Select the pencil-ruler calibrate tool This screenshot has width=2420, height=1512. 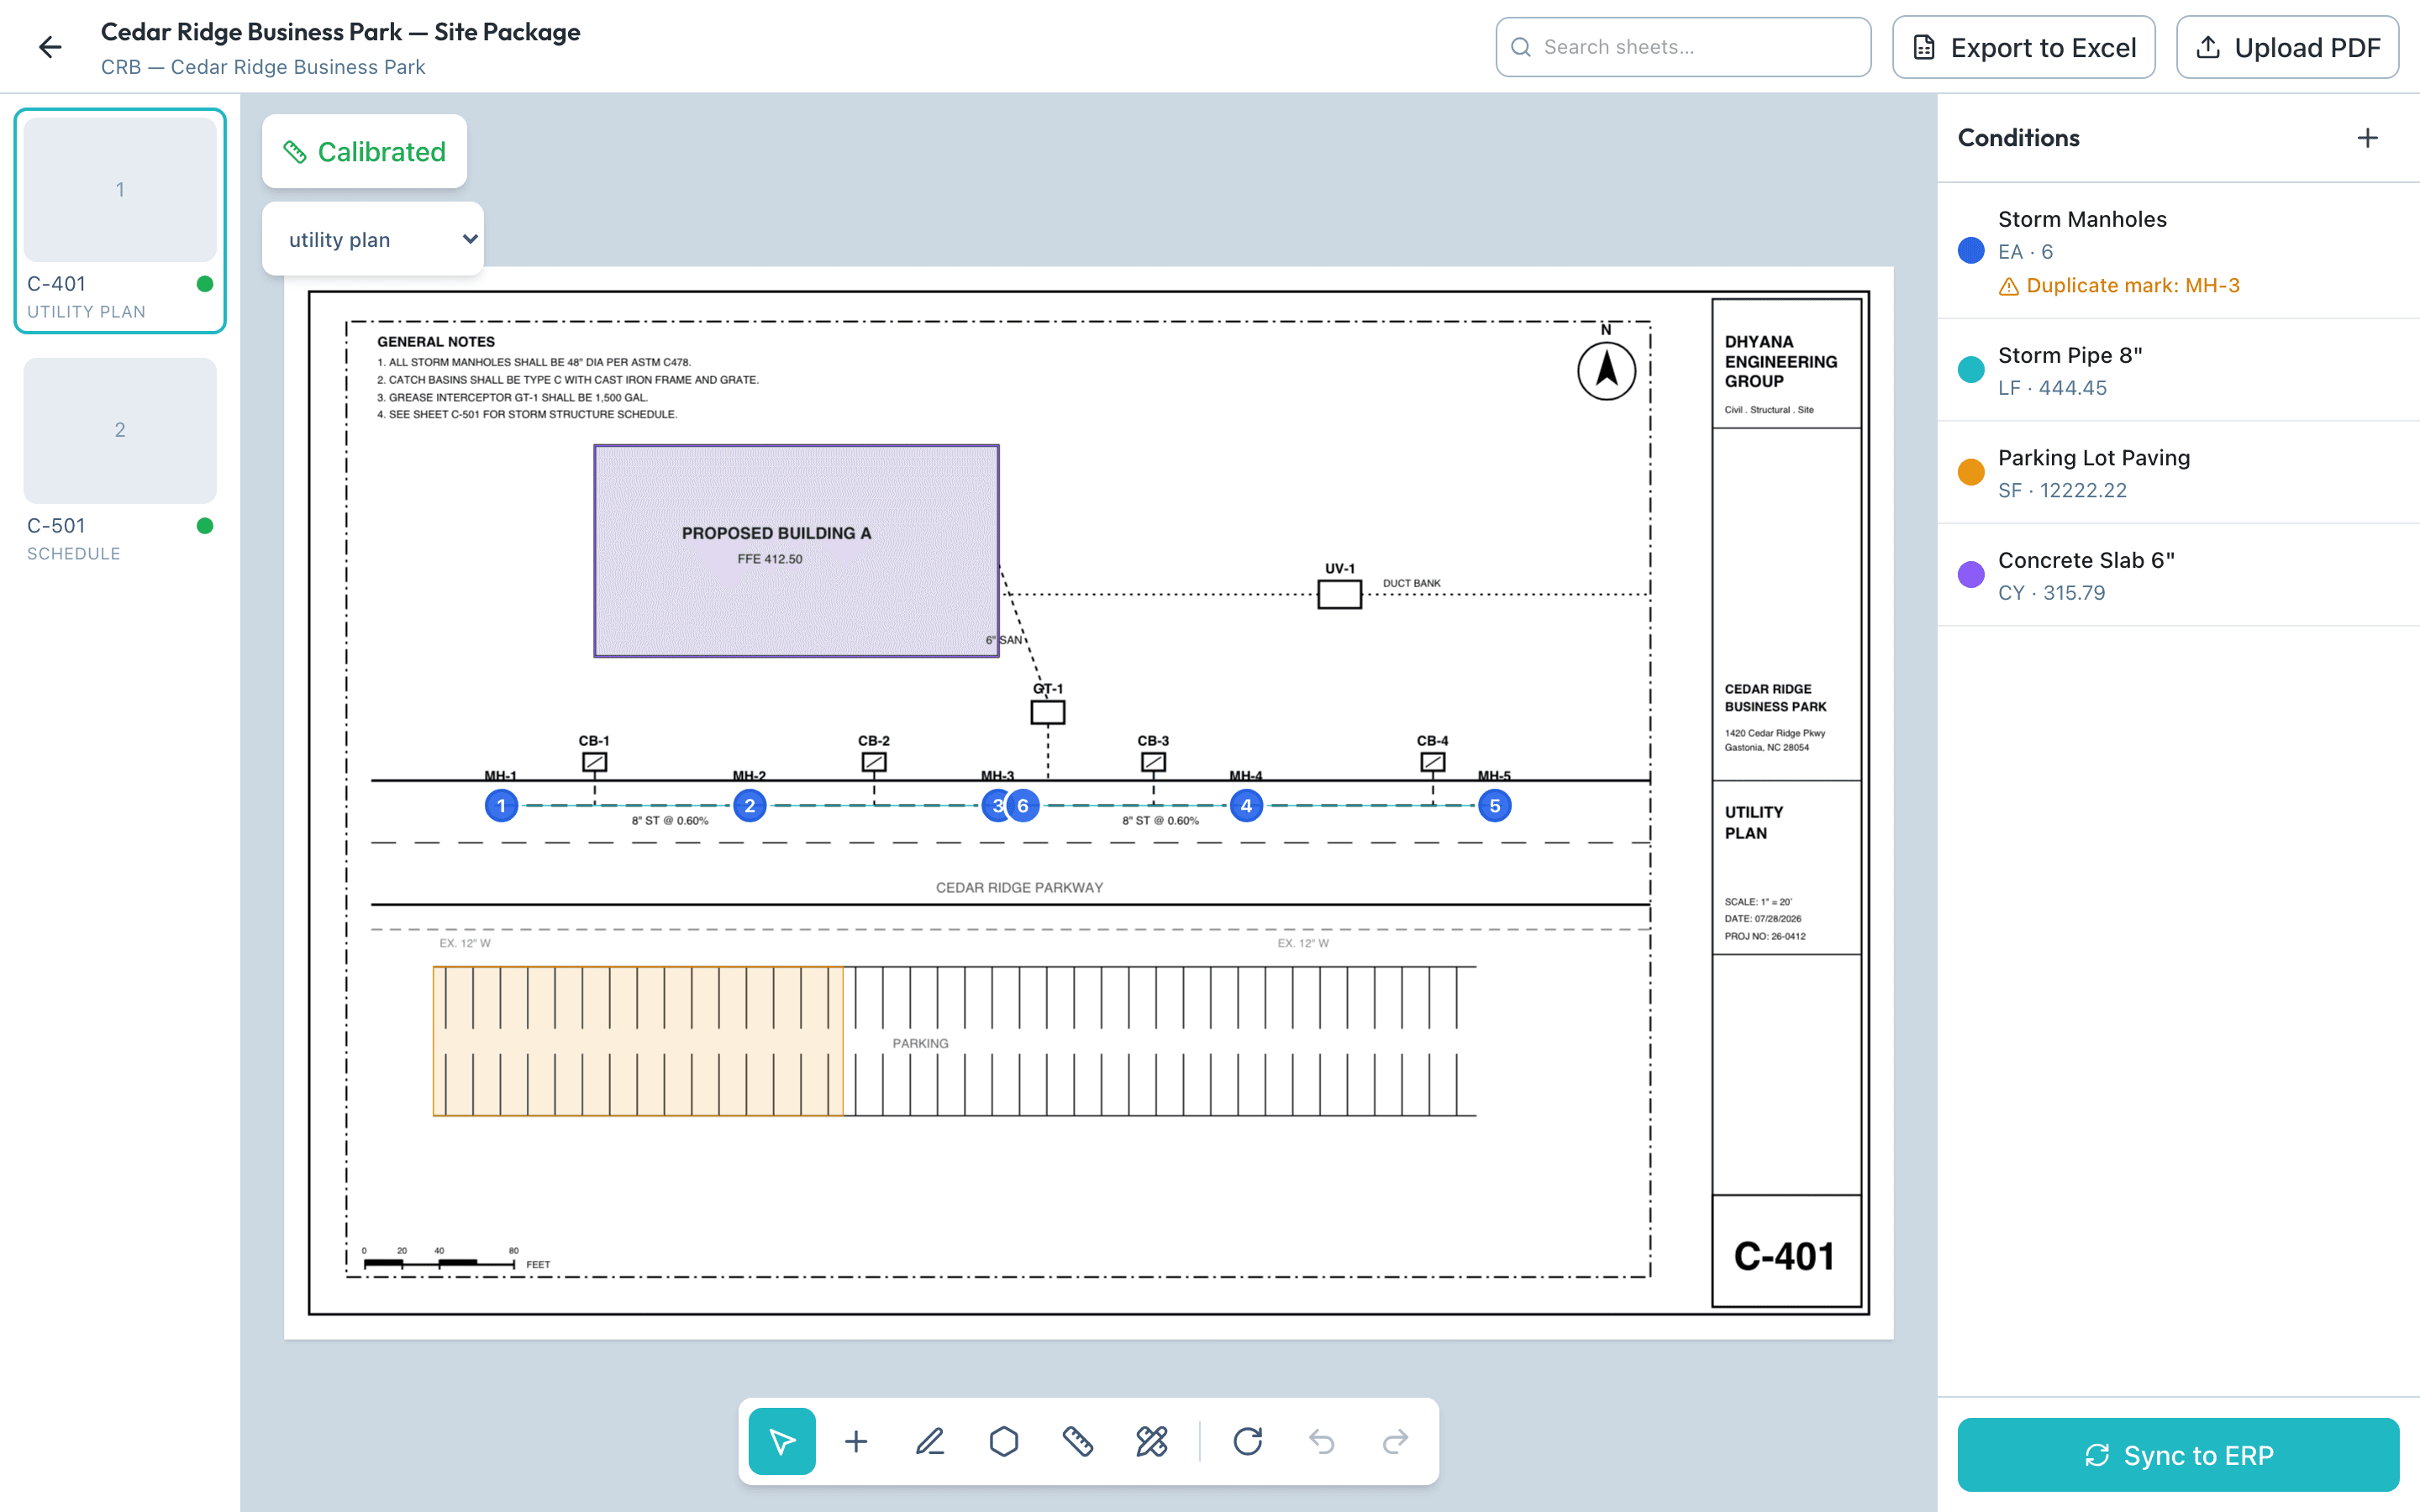click(x=1152, y=1441)
